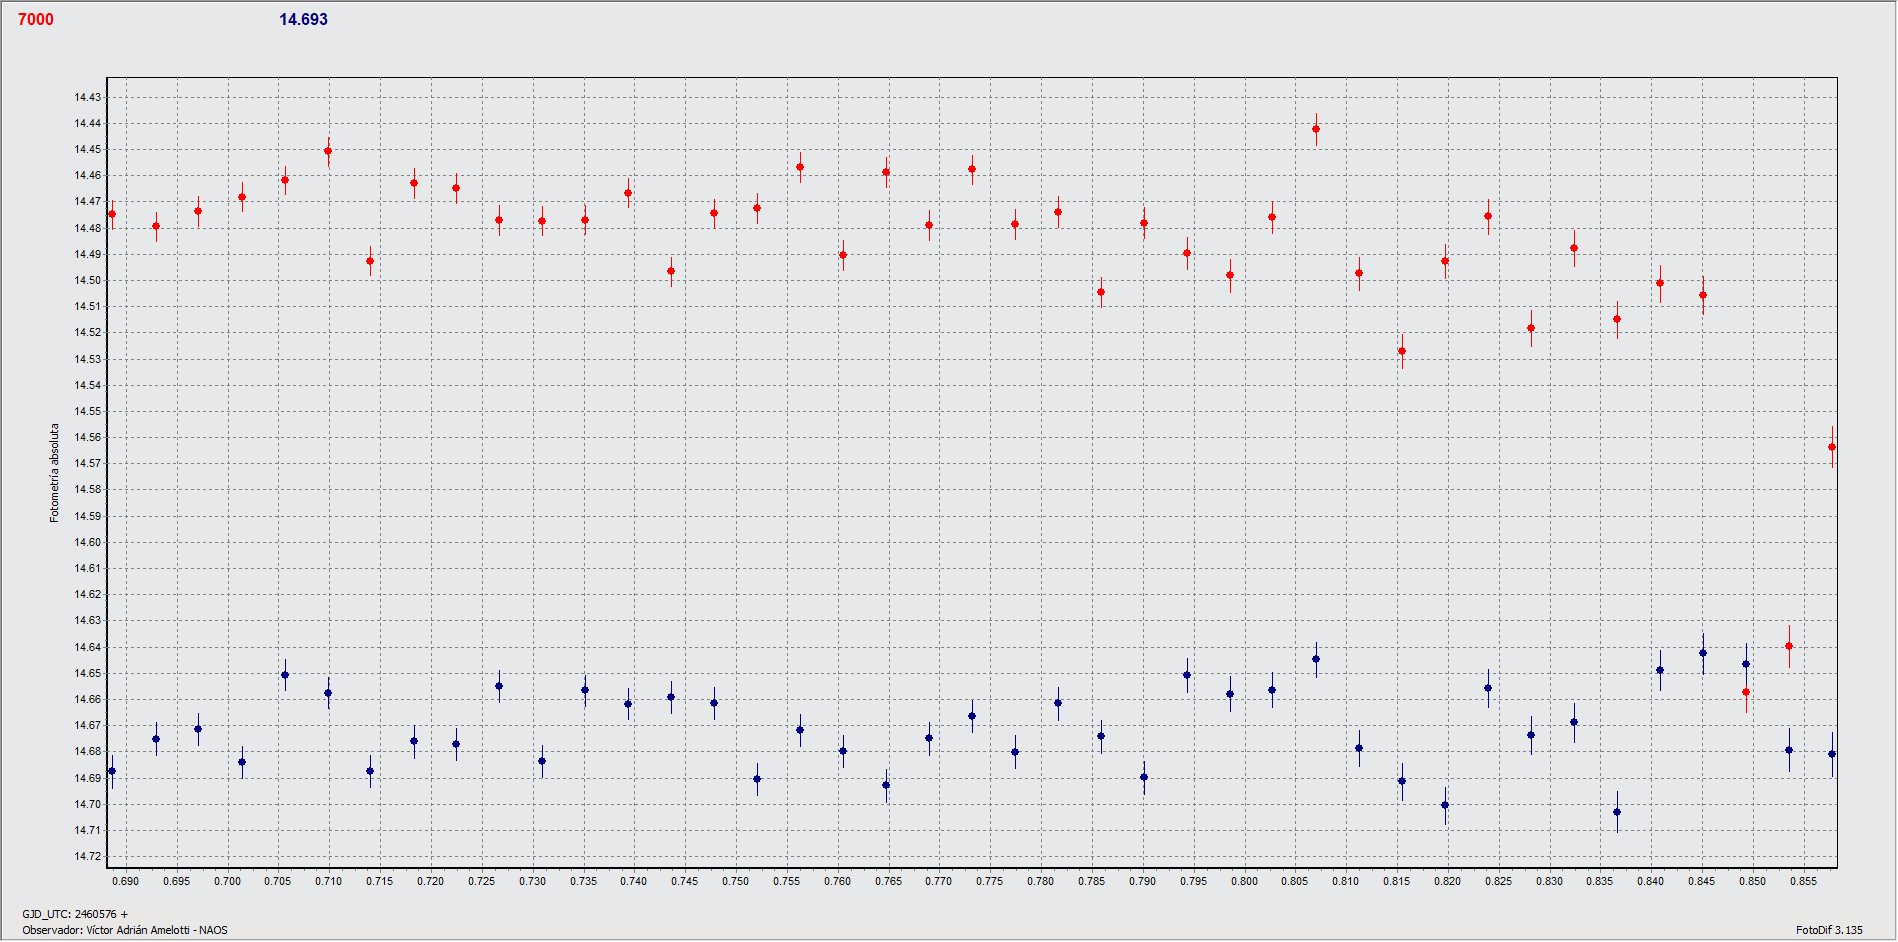Image resolution: width=1898 pixels, height=942 pixels.
Task: Select the red point near 14.56 at right edge
Action: [1832, 447]
